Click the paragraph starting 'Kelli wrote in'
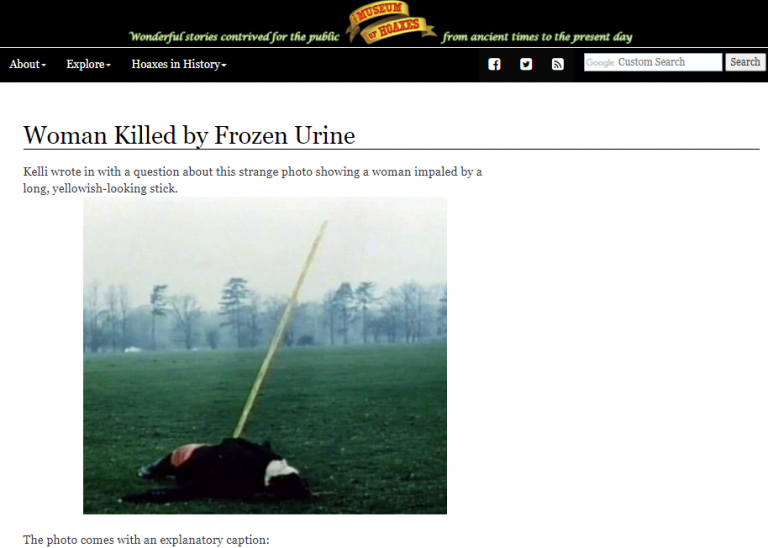 [x=253, y=180]
